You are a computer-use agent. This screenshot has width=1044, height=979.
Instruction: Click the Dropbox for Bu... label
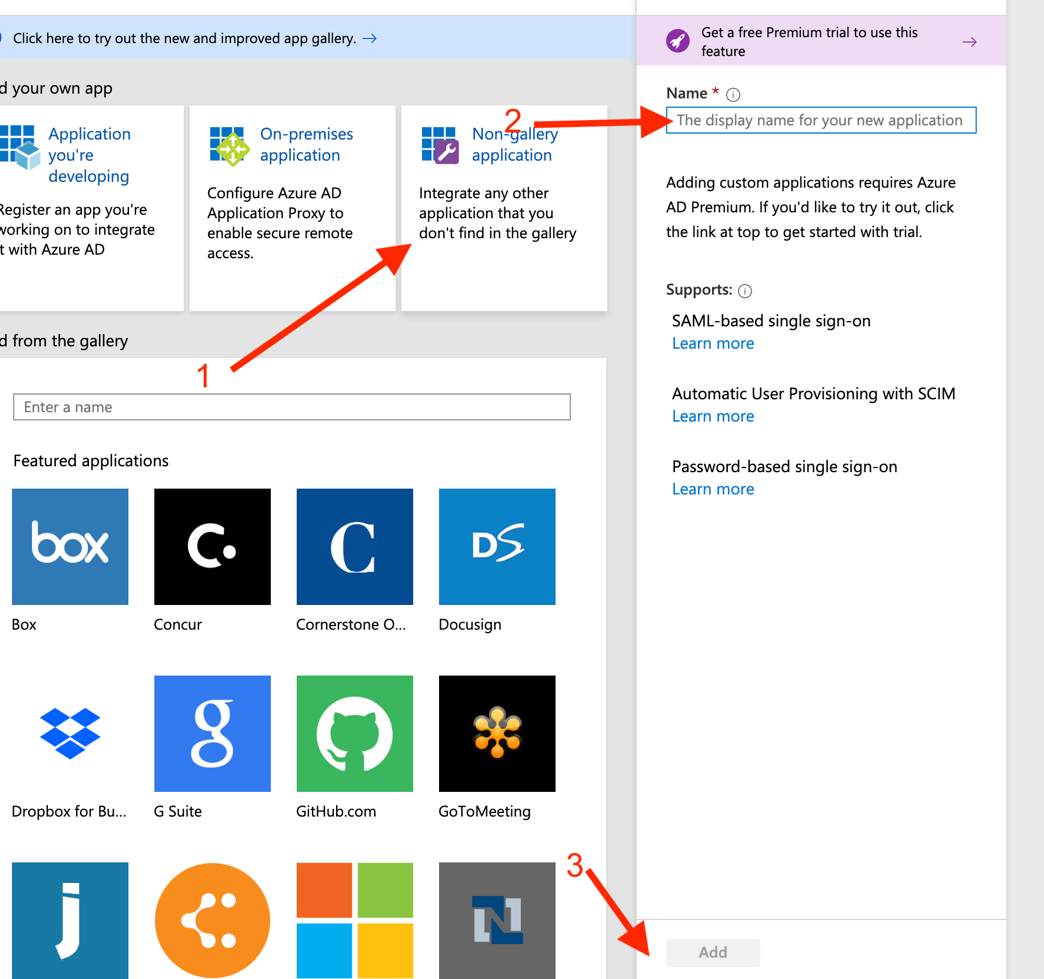(69, 812)
